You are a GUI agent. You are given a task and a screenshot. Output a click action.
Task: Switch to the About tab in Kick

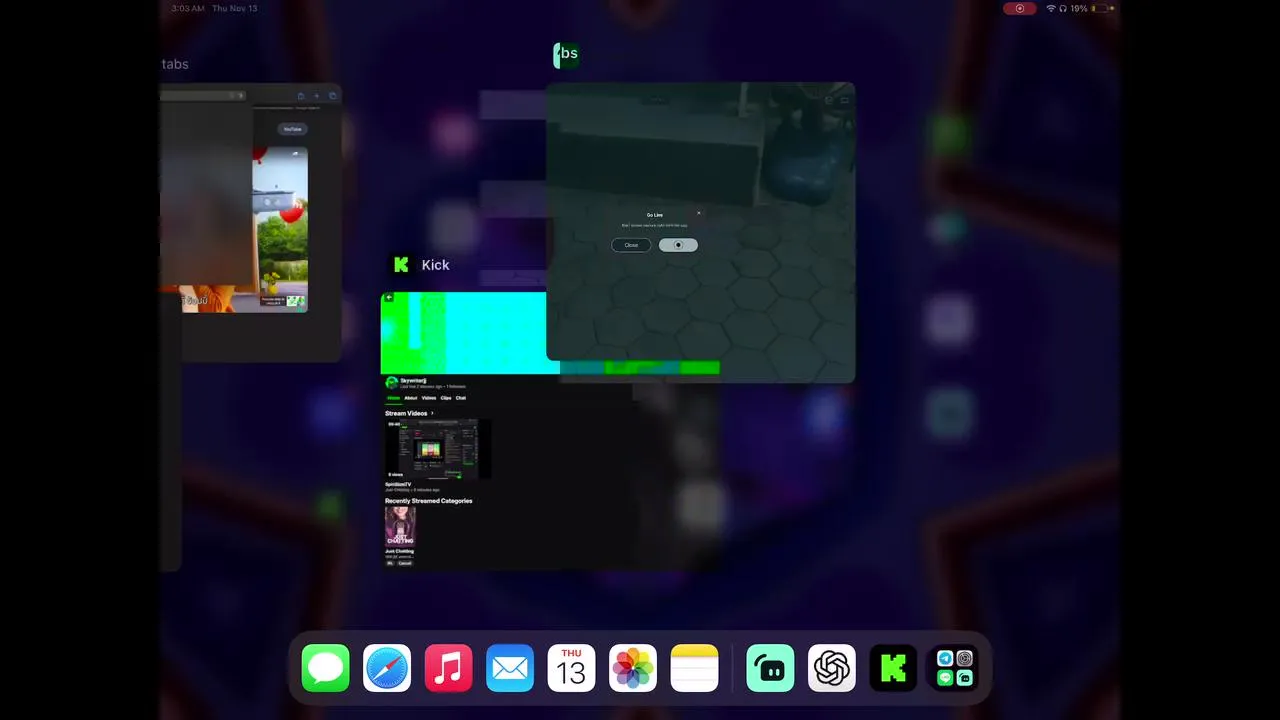click(x=410, y=398)
